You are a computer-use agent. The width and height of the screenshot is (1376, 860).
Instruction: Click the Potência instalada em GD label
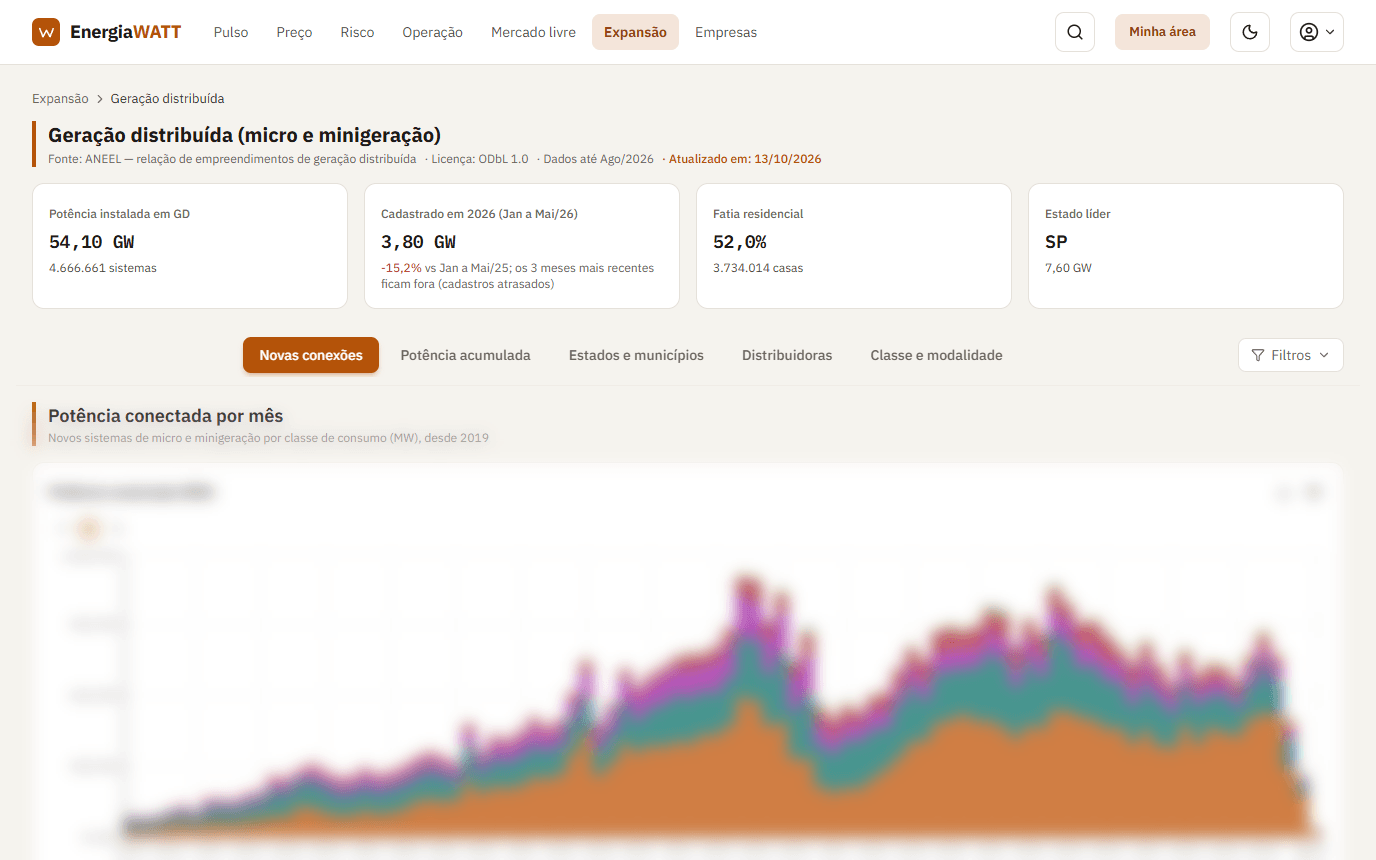point(119,214)
